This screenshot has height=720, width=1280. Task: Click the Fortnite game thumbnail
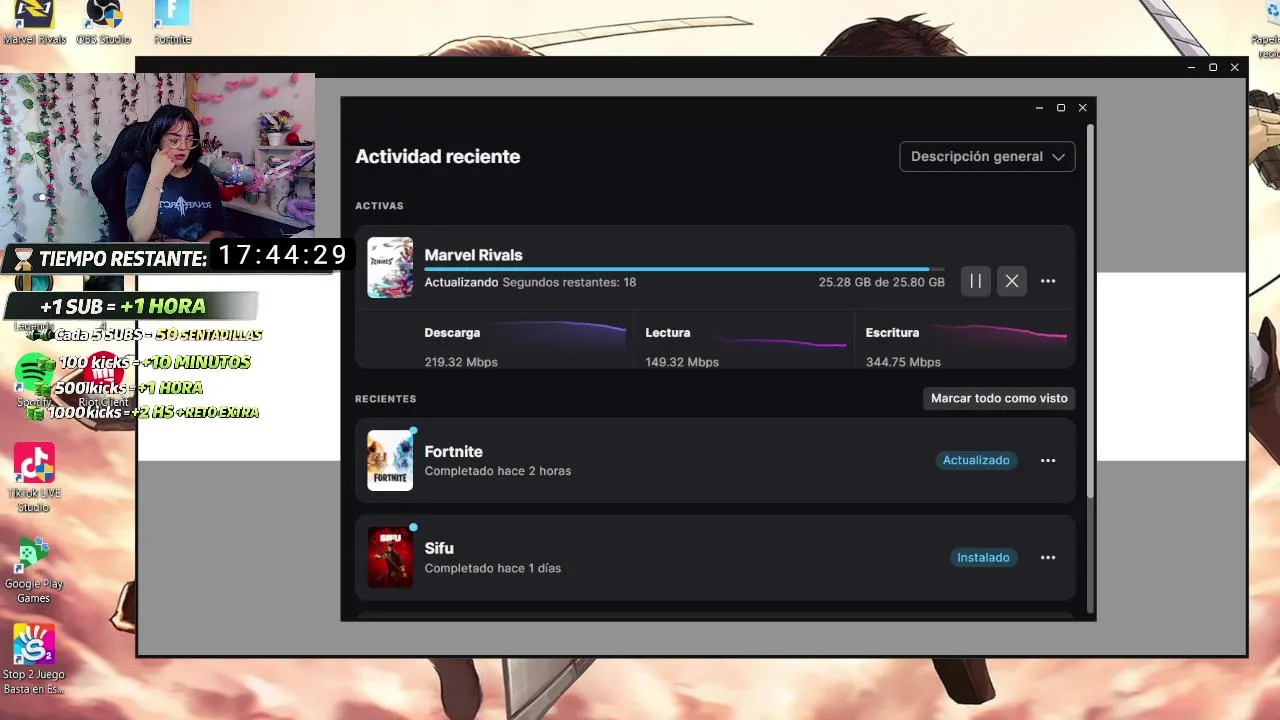(x=390, y=460)
